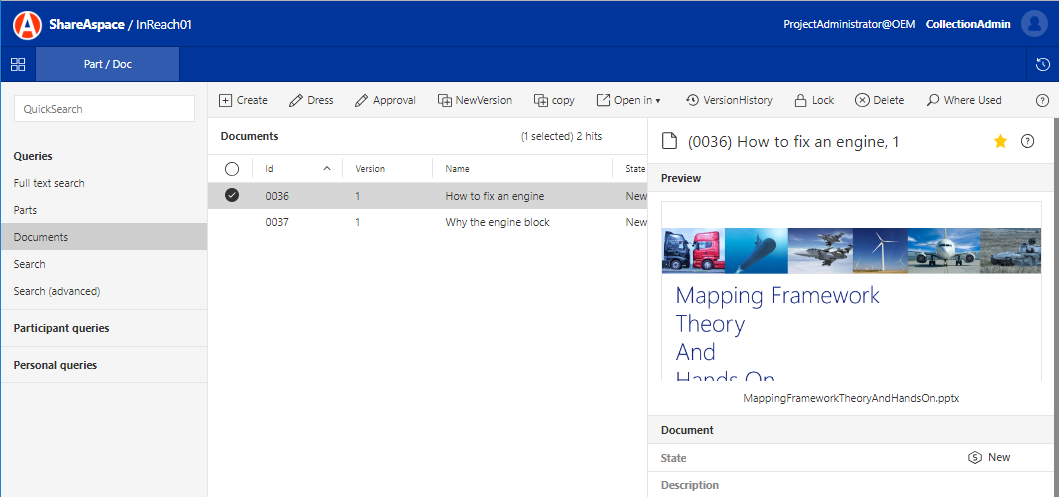Click the InReach01 breadcrumb link
The height and width of the screenshot is (497, 1059).
pos(164,24)
